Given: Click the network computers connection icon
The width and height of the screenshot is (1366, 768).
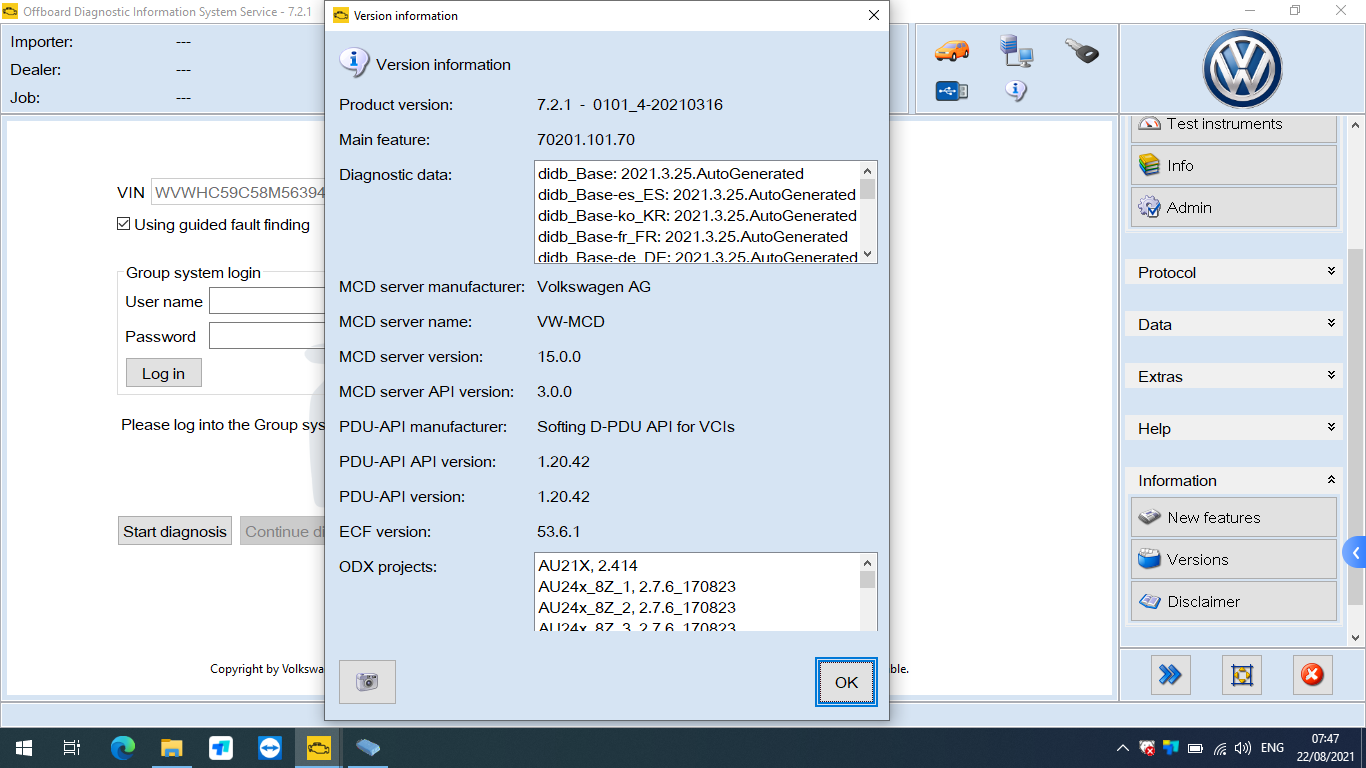Looking at the screenshot, I should [1016, 50].
